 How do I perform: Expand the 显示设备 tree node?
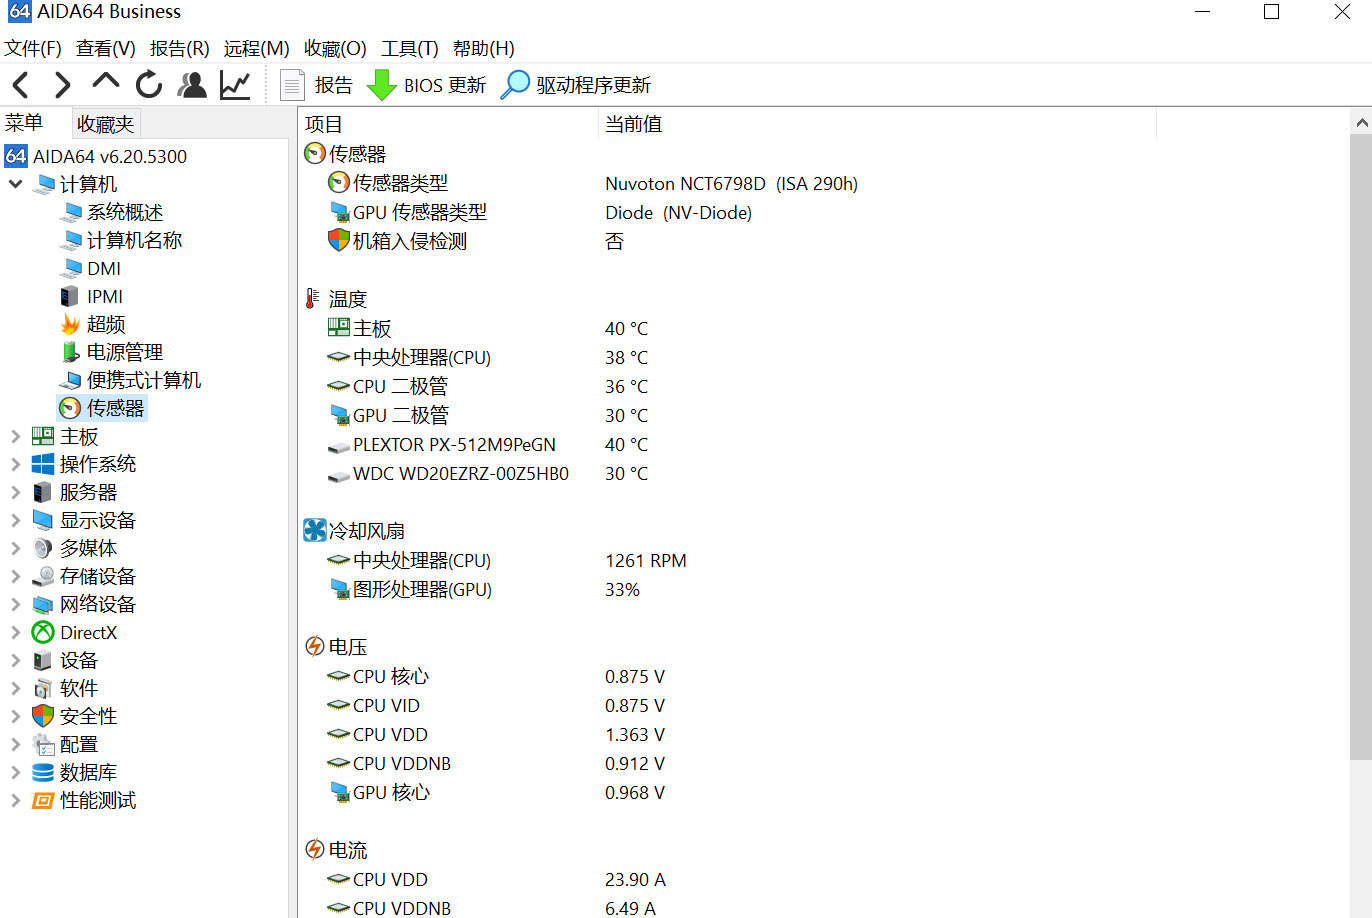15,520
